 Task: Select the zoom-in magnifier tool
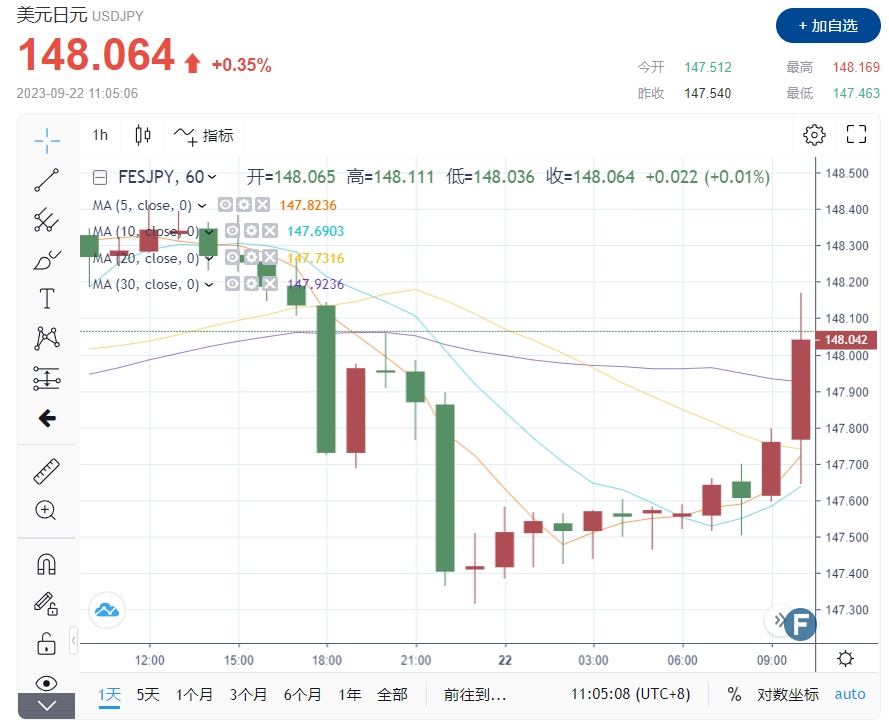click(46, 510)
